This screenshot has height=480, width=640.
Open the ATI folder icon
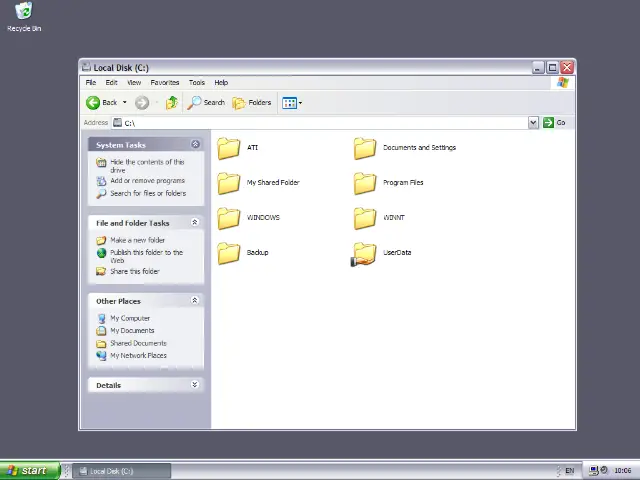[x=229, y=148]
